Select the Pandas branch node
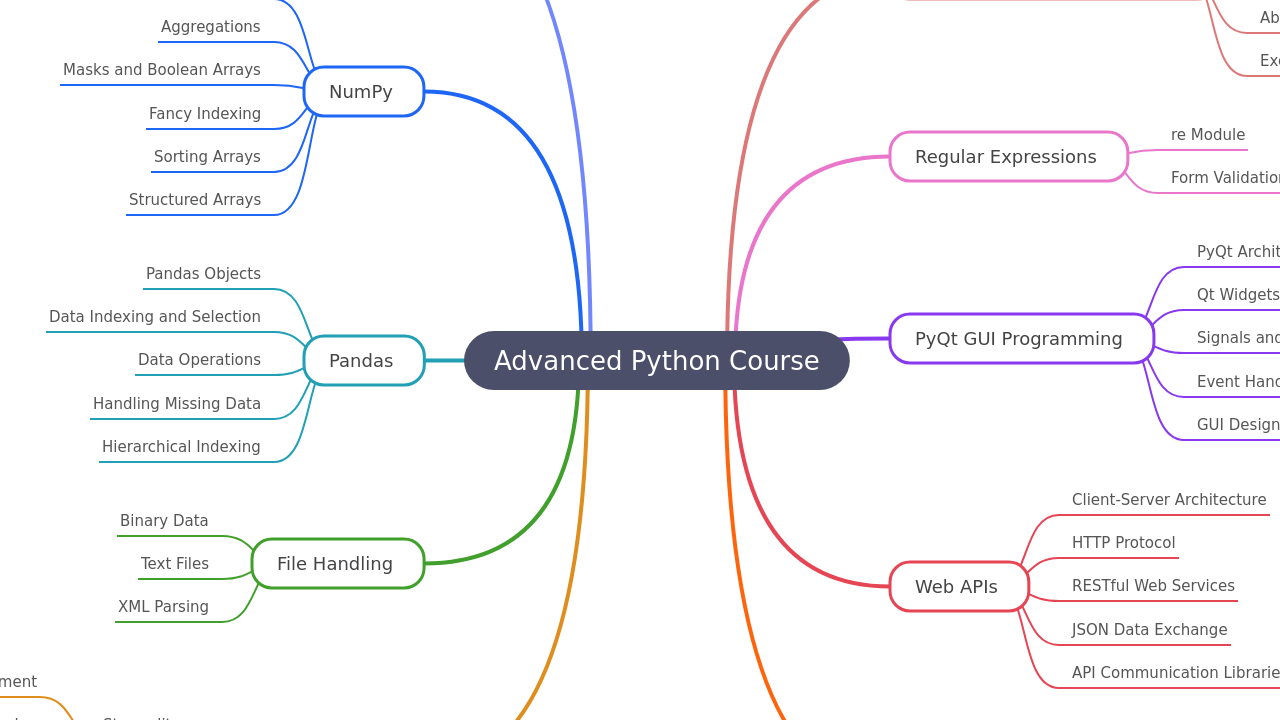The image size is (1280, 720). click(x=364, y=361)
